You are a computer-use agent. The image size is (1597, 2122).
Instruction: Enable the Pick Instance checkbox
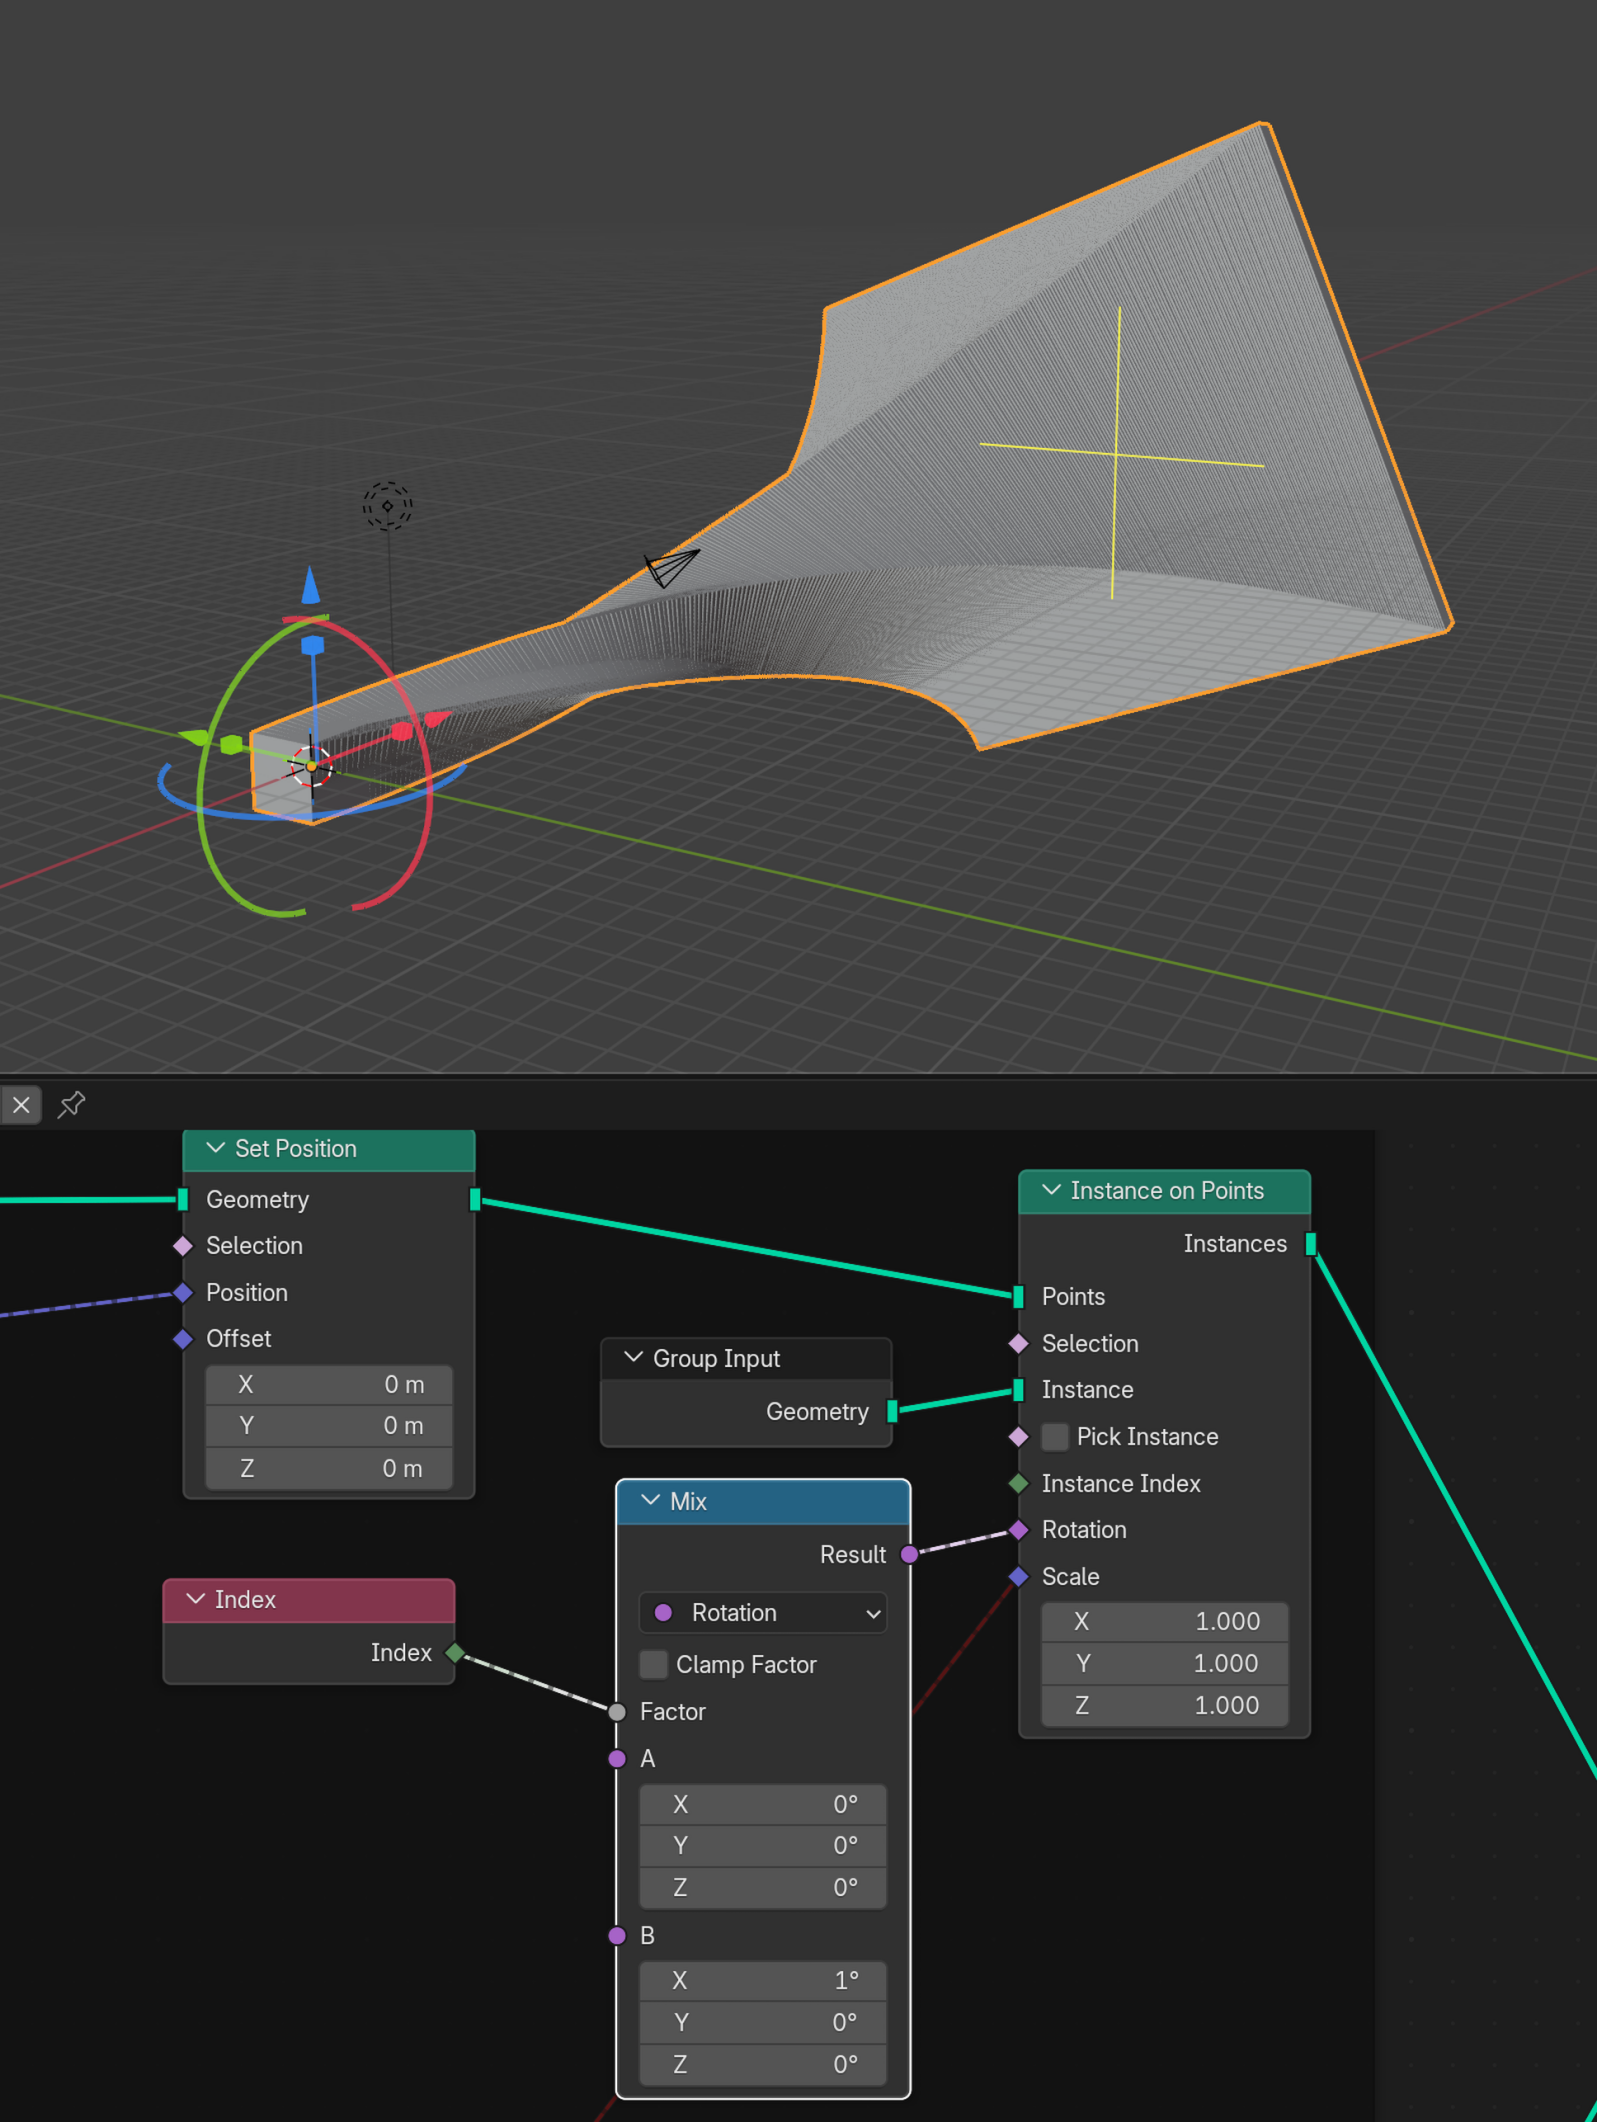(x=1055, y=1437)
